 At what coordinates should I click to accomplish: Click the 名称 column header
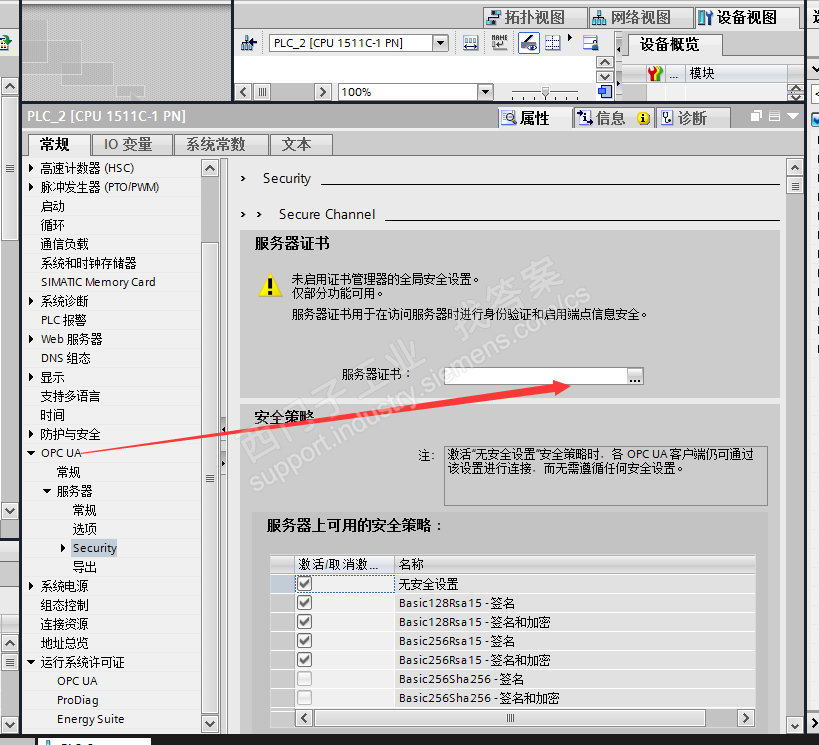(x=575, y=564)
